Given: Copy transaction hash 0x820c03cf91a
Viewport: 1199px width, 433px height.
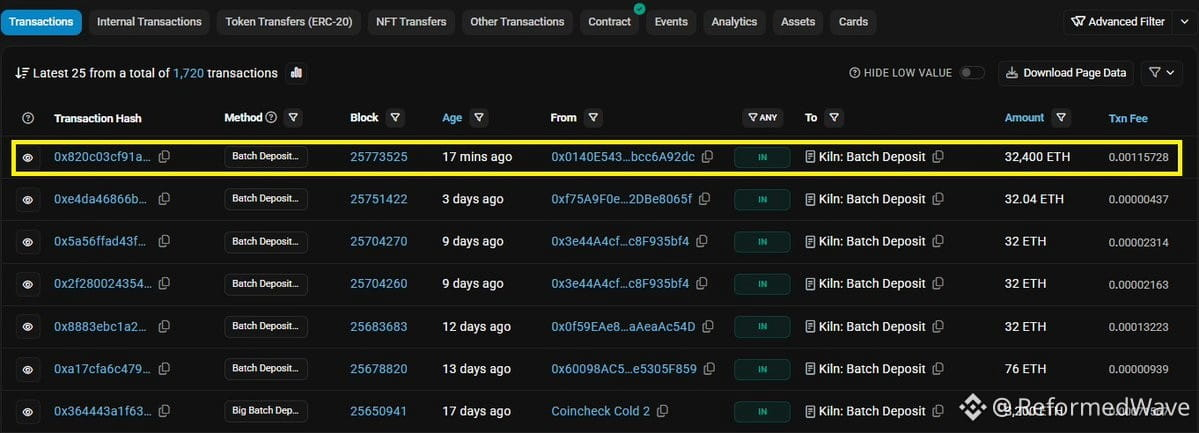Looking at the screenshot, I should pos(164,157).
